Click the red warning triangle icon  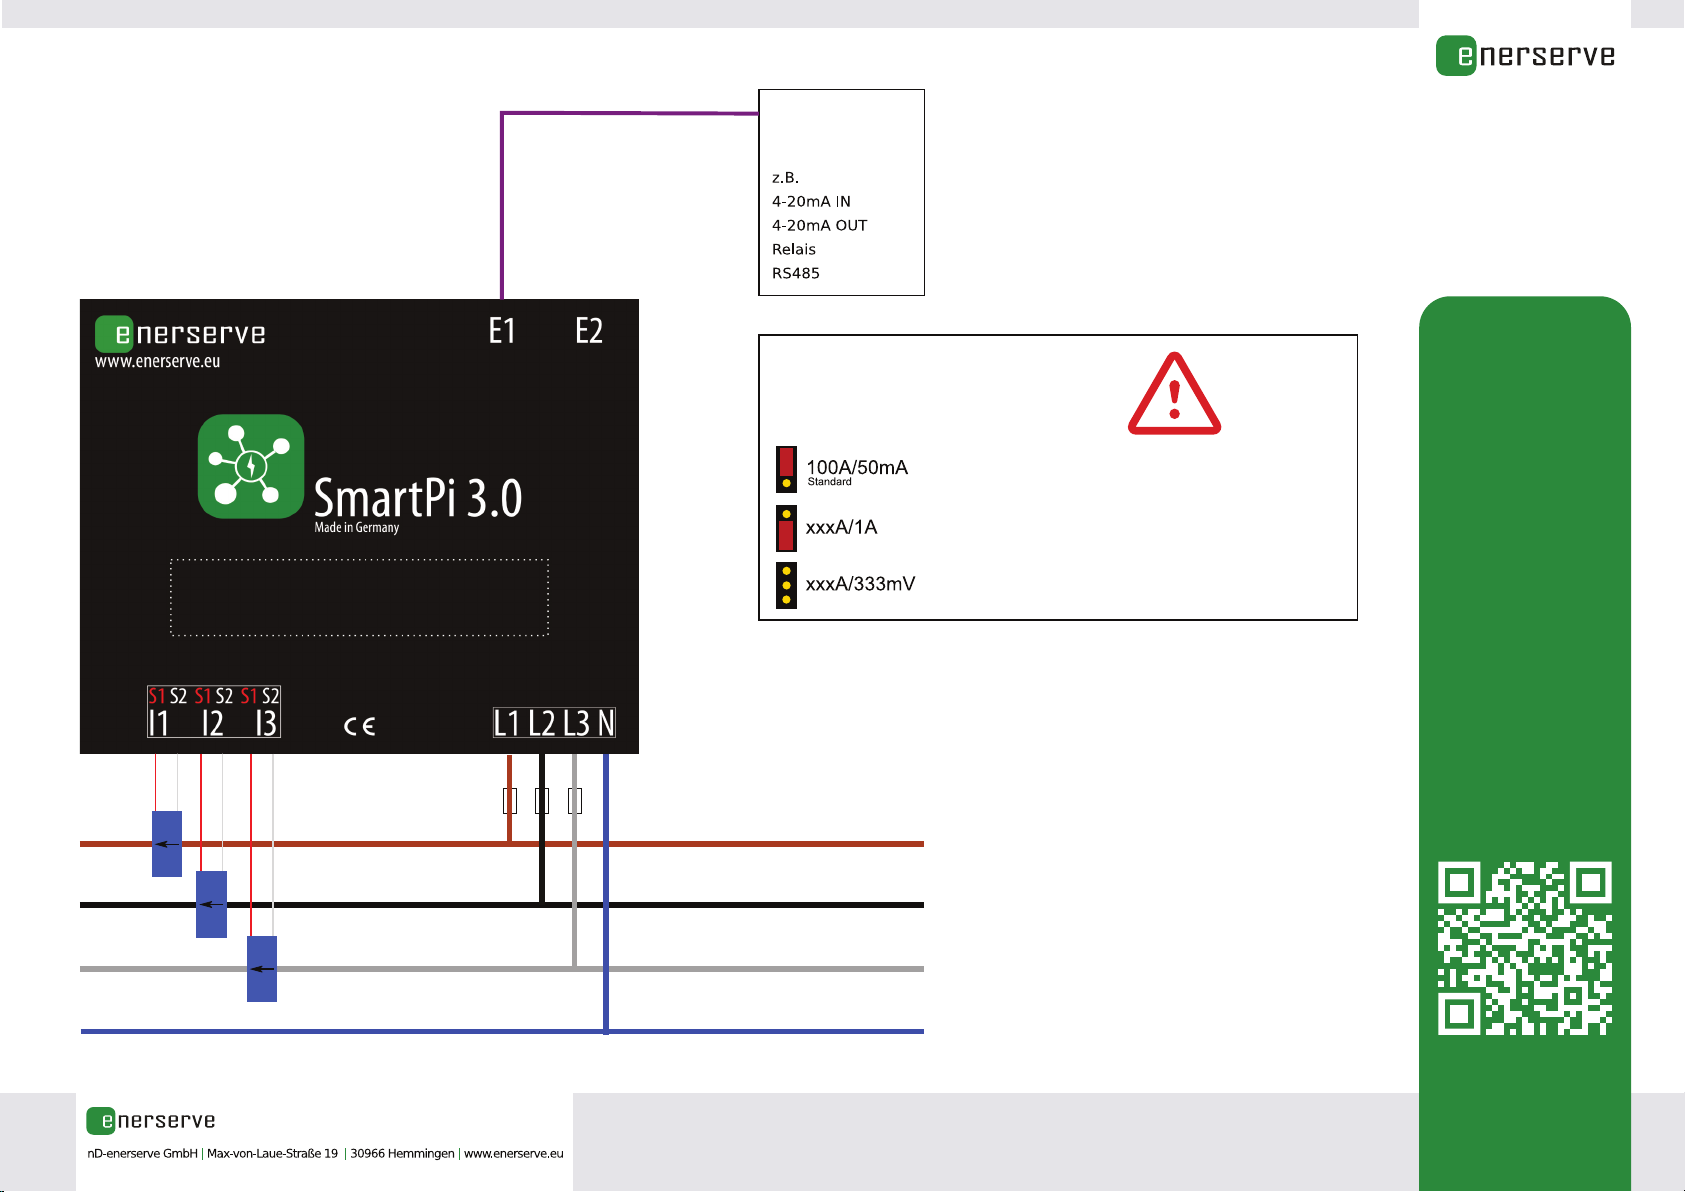coord(1174,395)
